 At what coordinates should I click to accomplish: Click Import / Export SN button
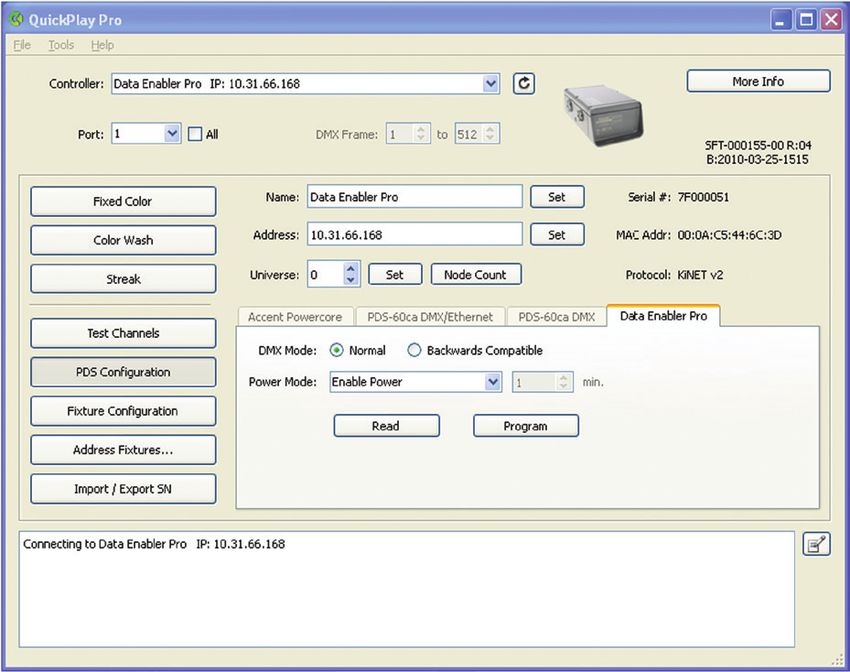(123, 489)
